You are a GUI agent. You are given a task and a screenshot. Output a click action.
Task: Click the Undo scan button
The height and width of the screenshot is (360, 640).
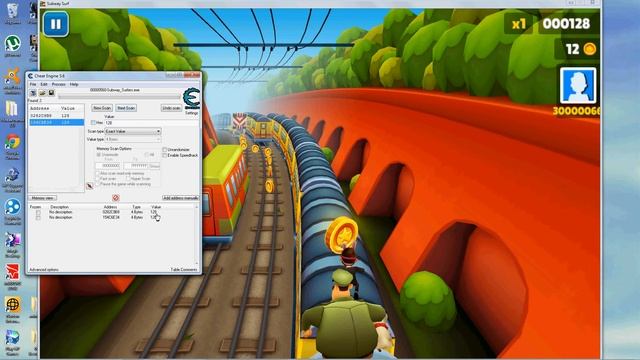[x=171, y=108]
